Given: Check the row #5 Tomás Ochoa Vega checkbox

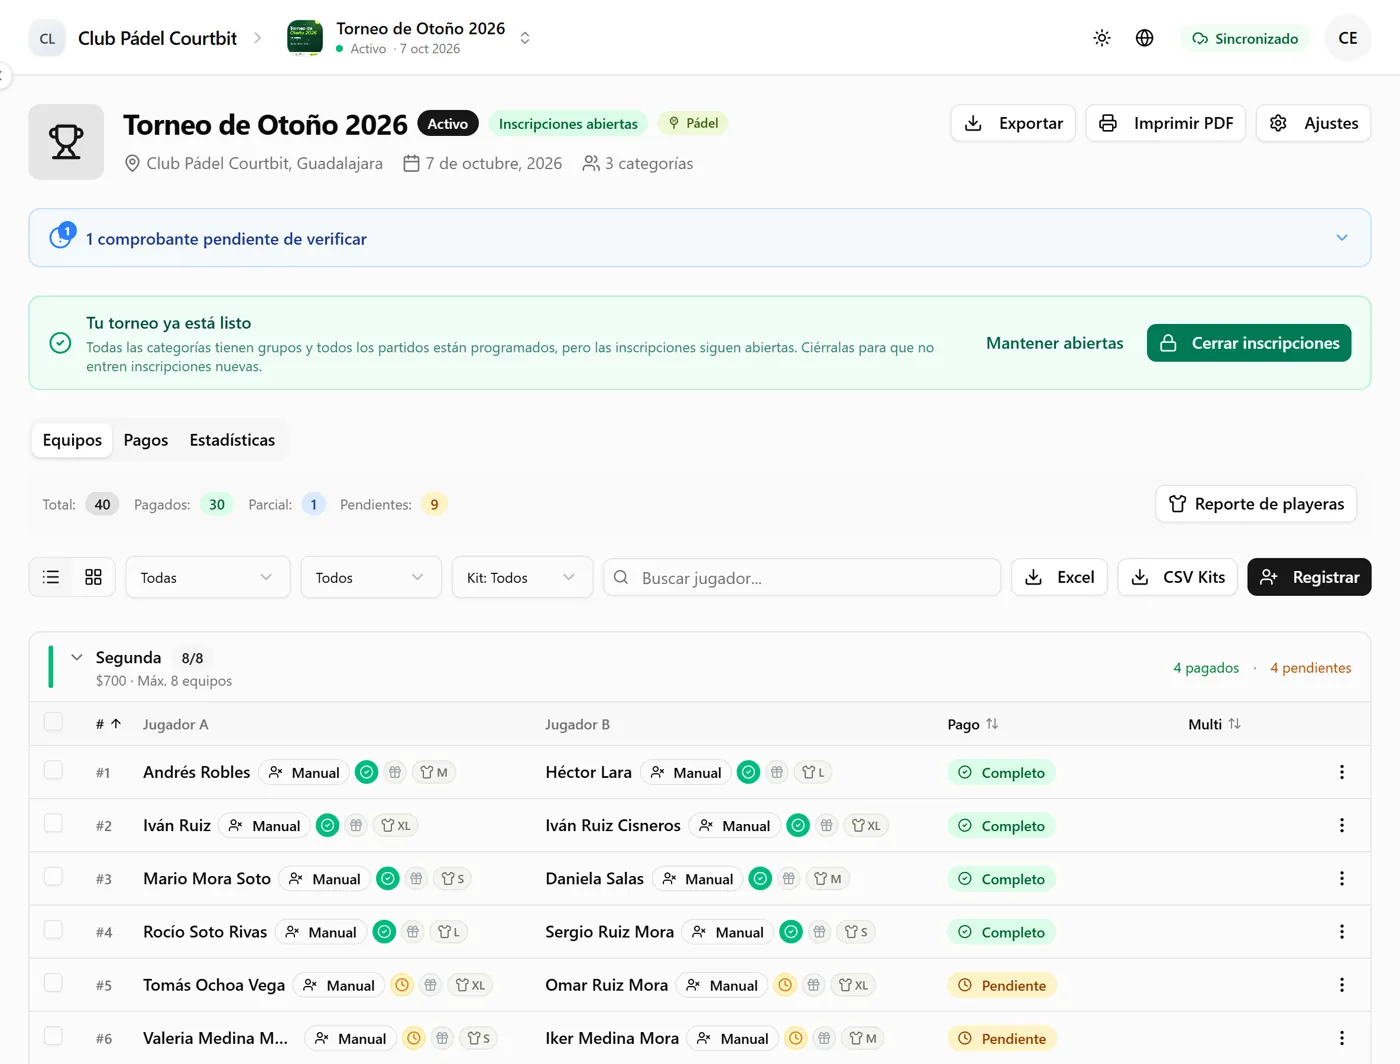Looking at the screenshot, I should click(54, 983).
